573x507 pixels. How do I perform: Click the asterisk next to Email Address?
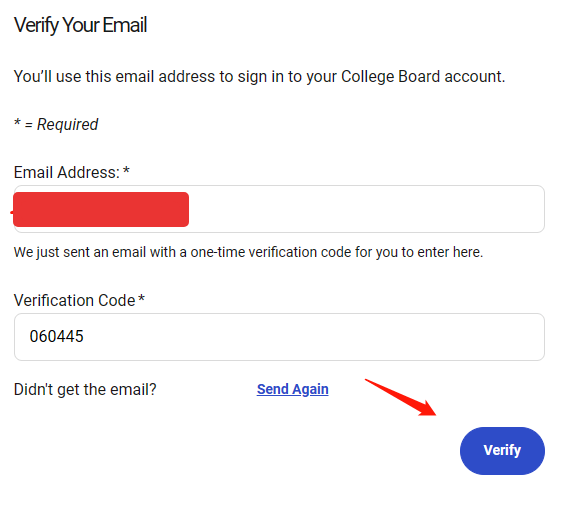[126, 170]
